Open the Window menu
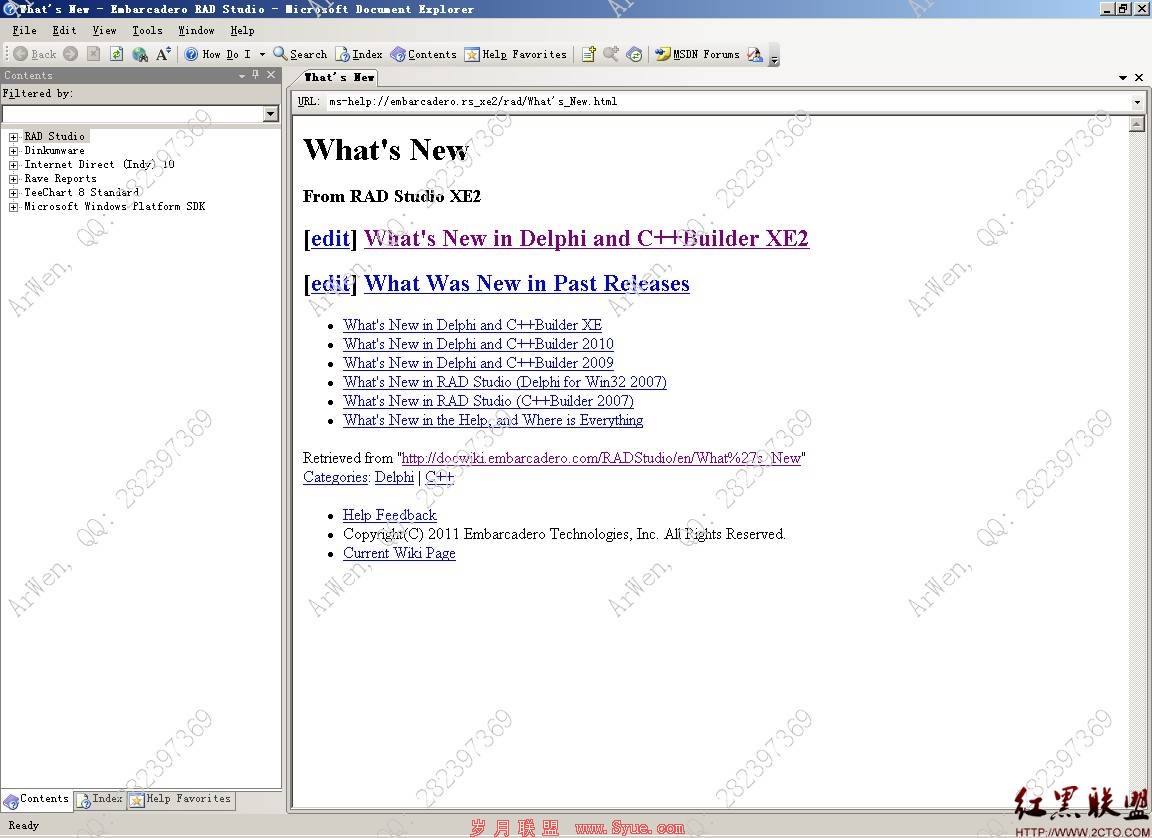Image resolution: width=1152 pixels, height=838 pixels. tap(196, 30)
